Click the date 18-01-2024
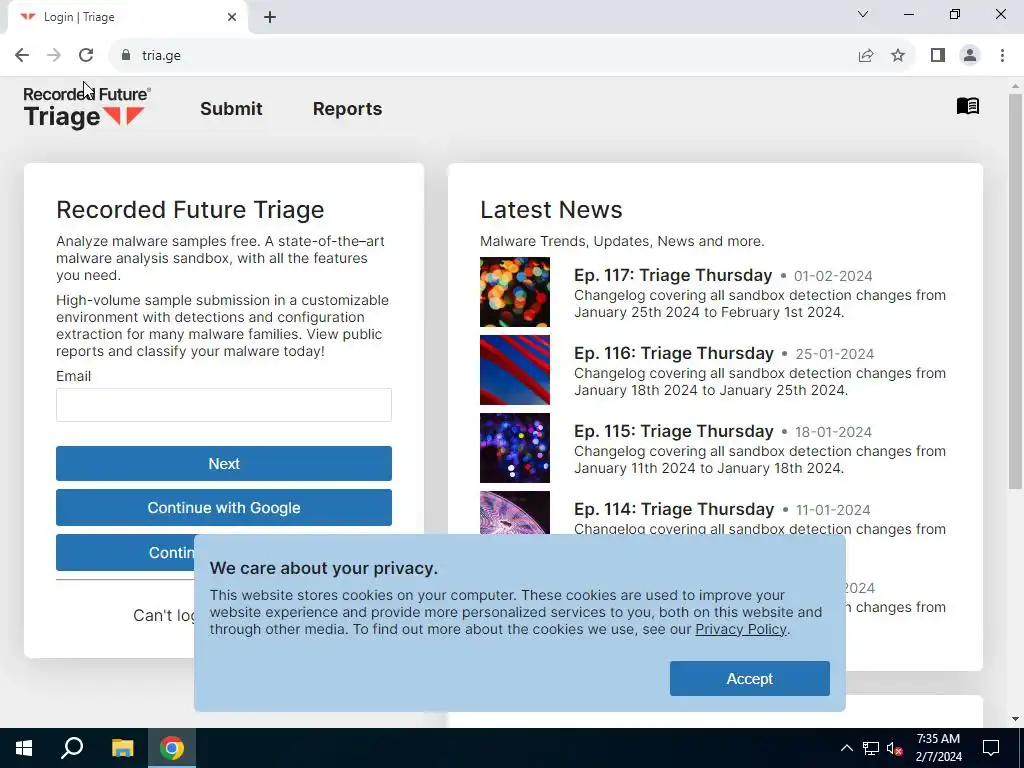Image resolution: width=1024 pixels, height=768 pixels. [x=833, y=432]
